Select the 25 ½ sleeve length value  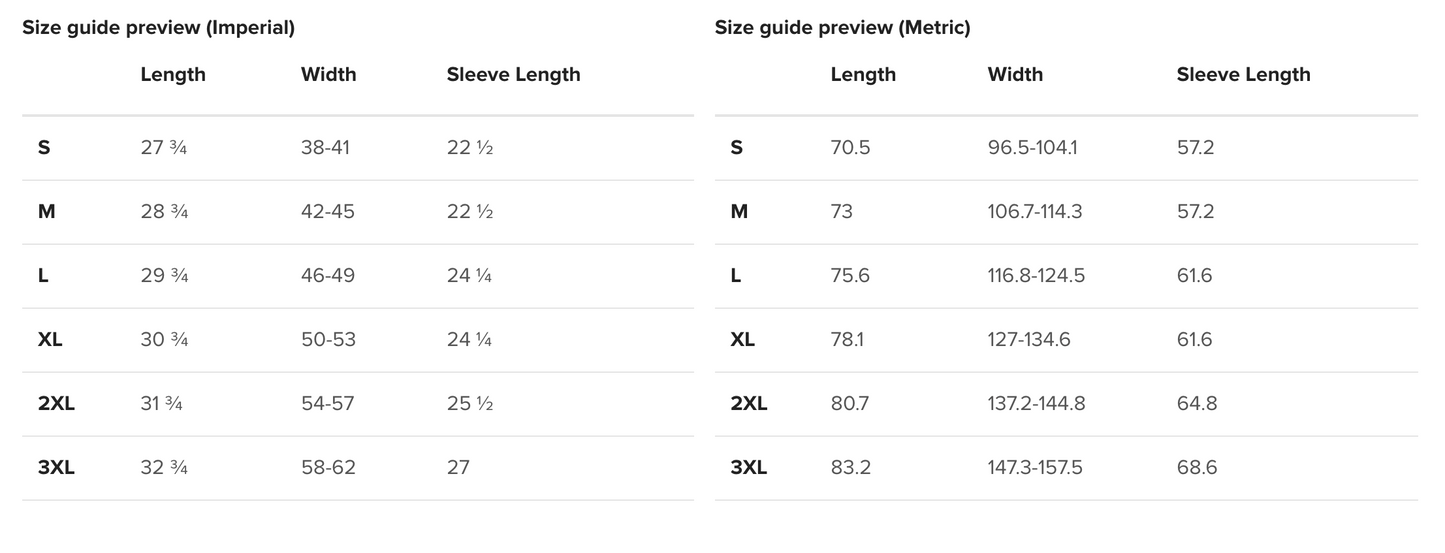470,404
